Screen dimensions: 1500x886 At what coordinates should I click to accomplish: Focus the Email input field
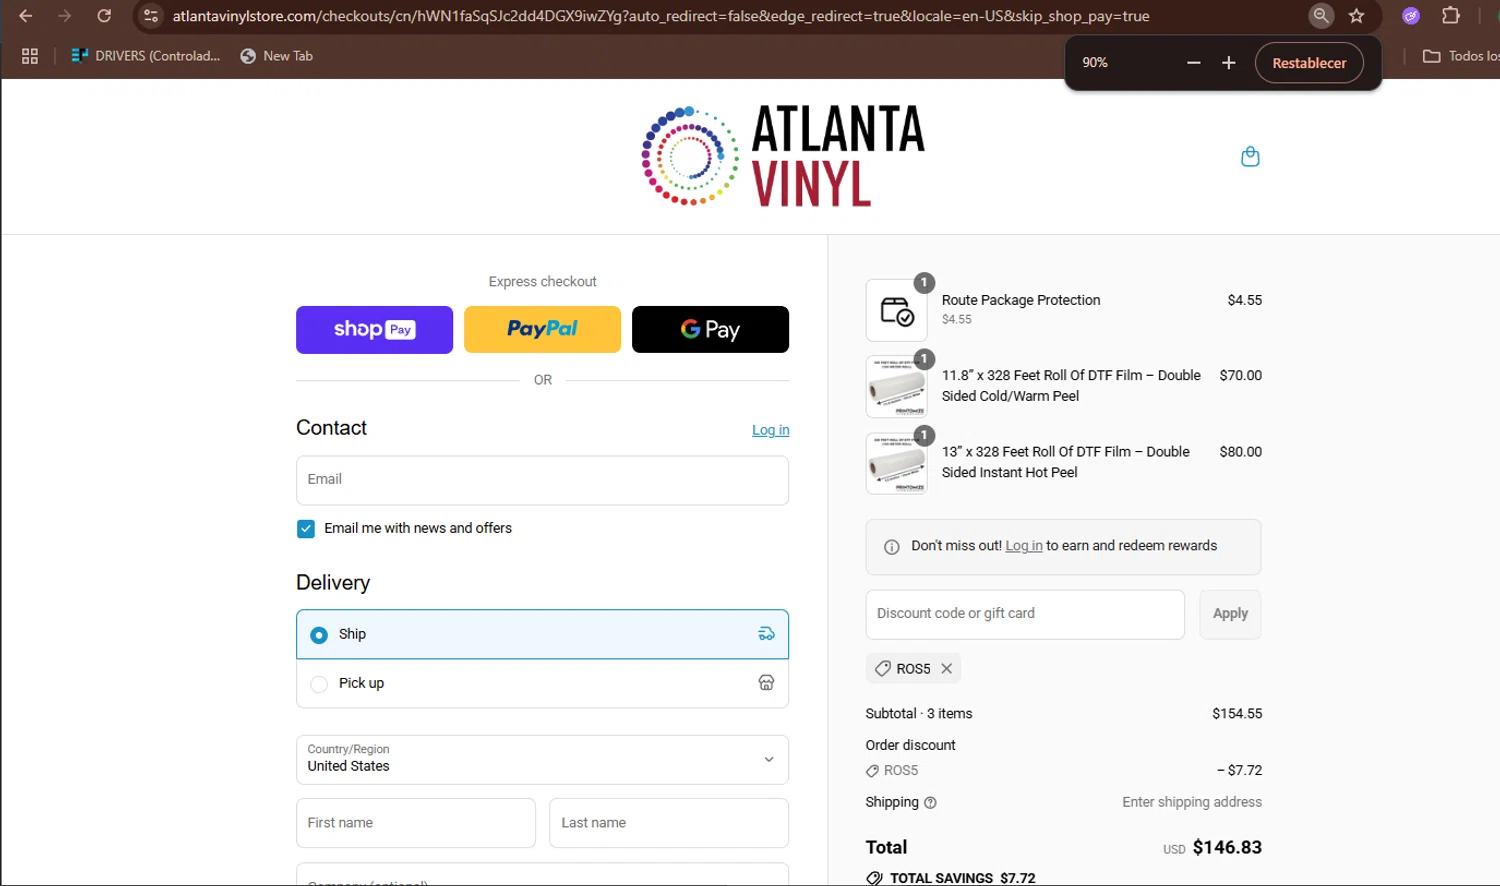542,480
